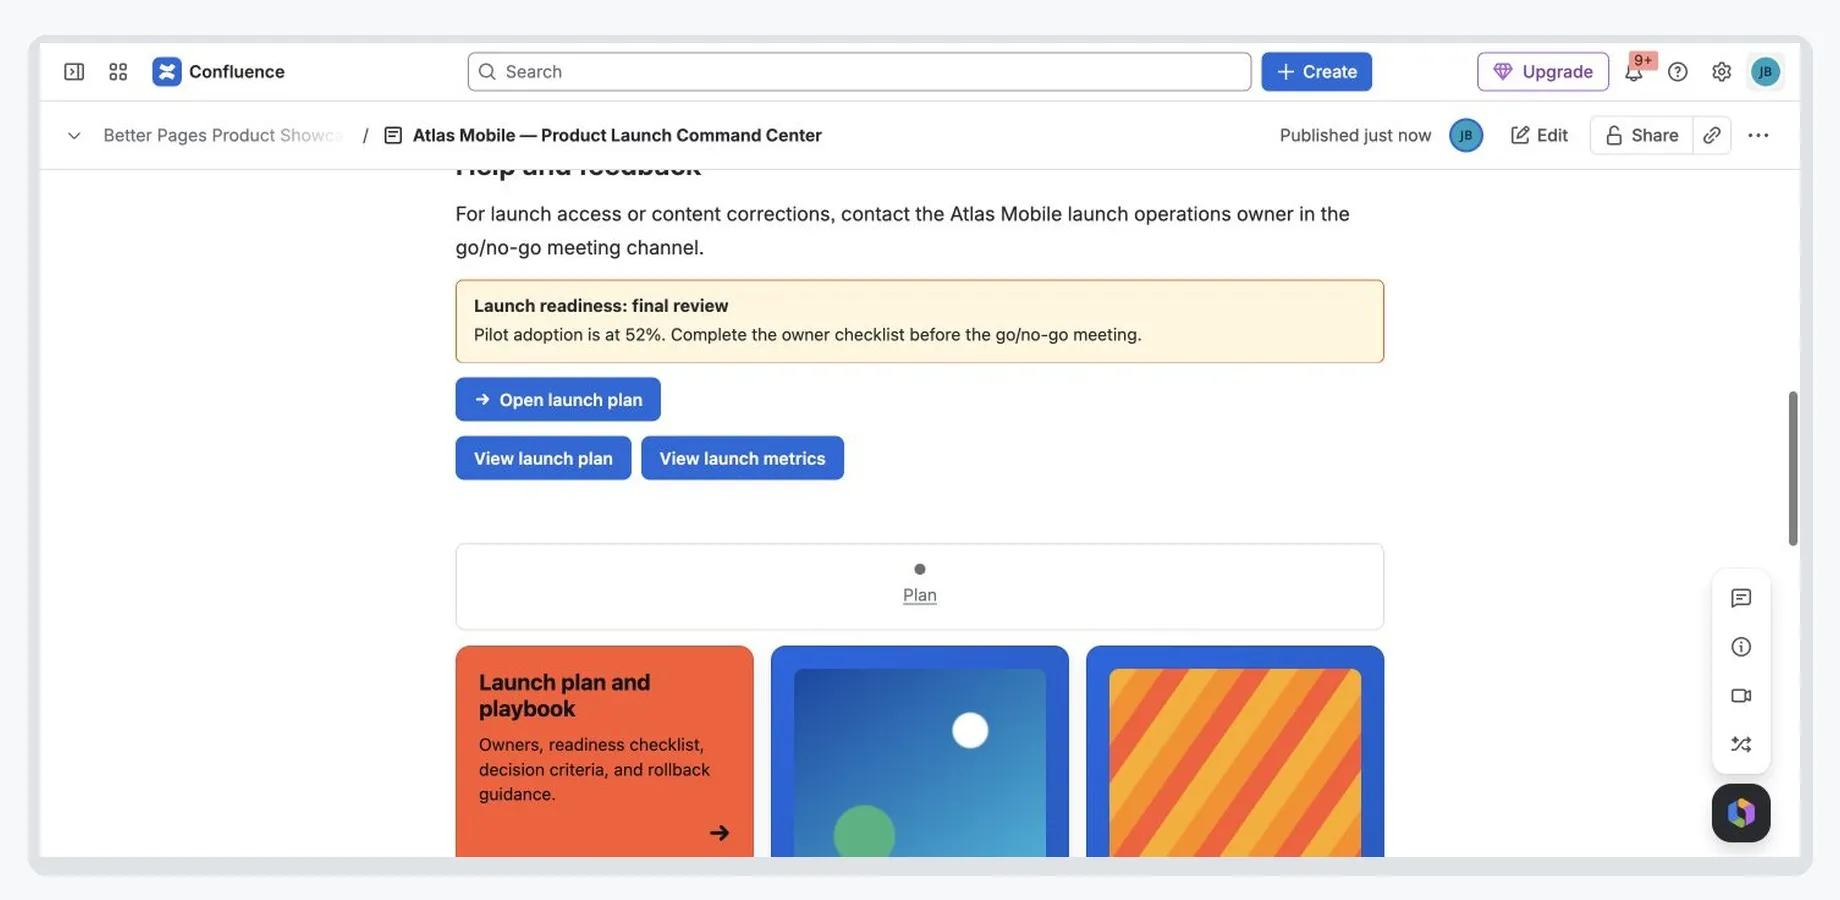Start a video recording icon
The image size is (1840, 900).
pos(1741,696)
